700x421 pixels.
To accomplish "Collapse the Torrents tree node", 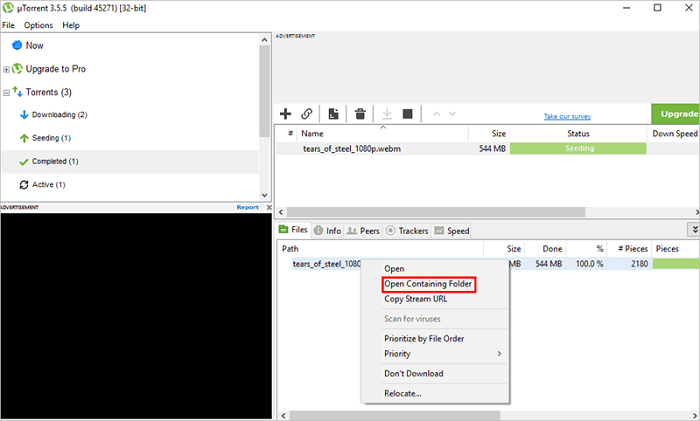I will click(x=7, y=92).
